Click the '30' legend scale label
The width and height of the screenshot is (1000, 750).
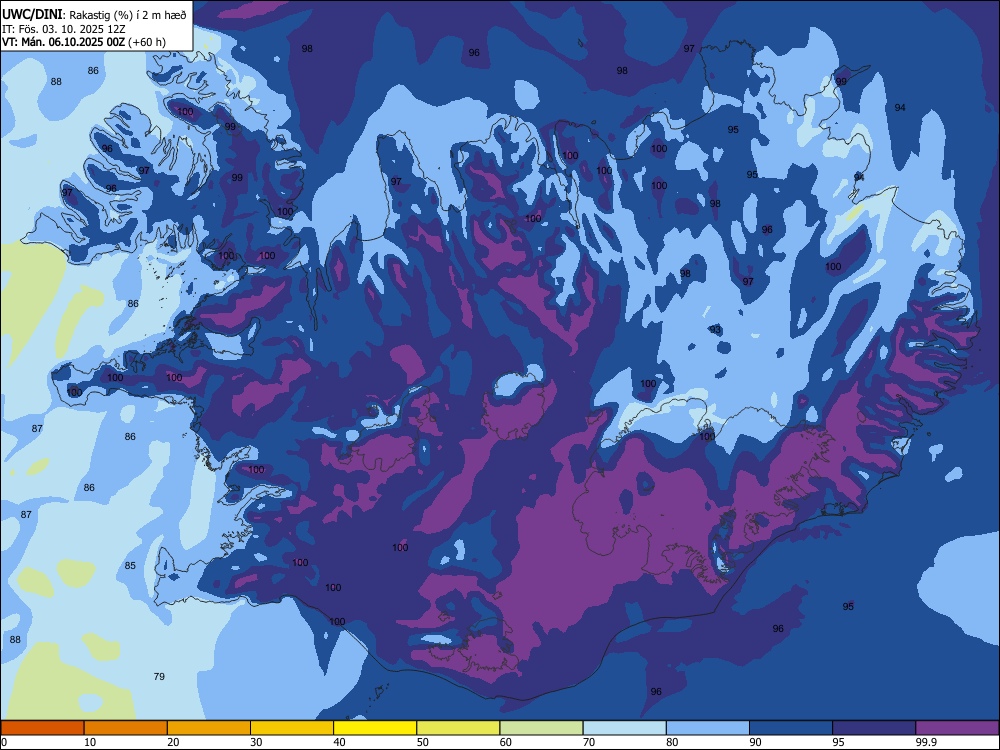click(x=256, y=742)
